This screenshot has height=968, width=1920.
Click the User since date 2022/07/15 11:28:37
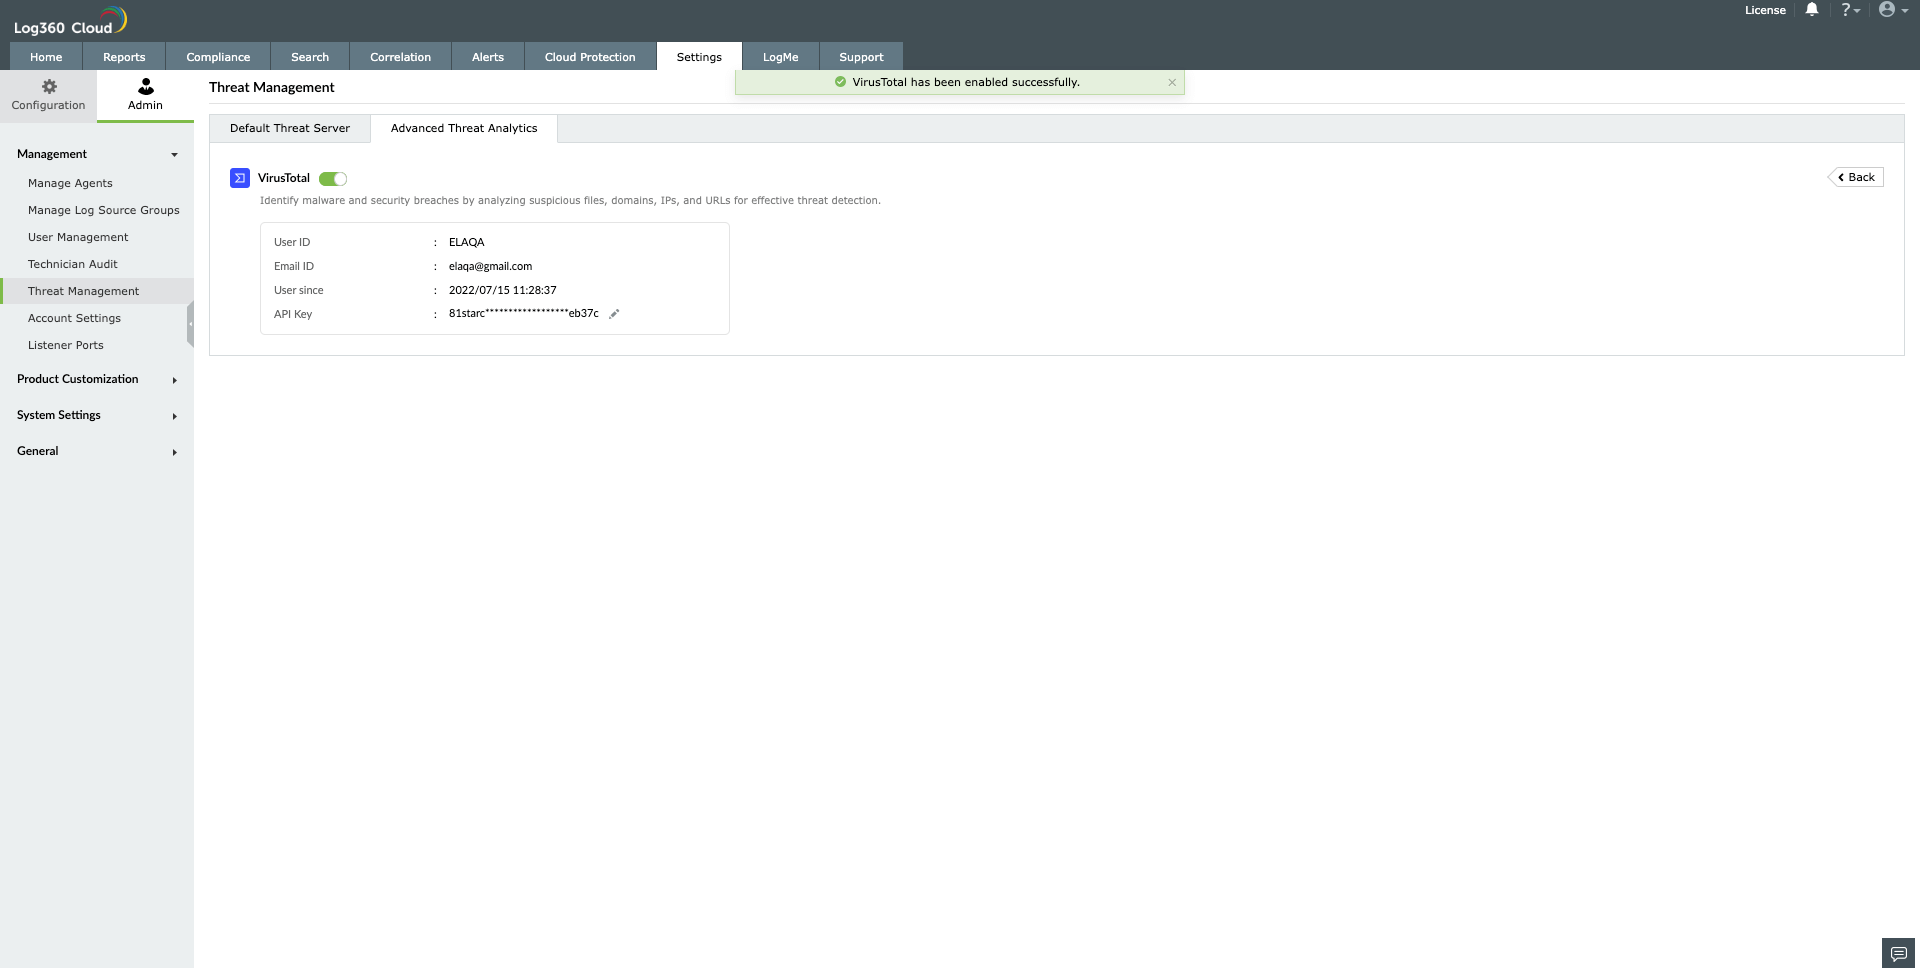click(503, 290)
